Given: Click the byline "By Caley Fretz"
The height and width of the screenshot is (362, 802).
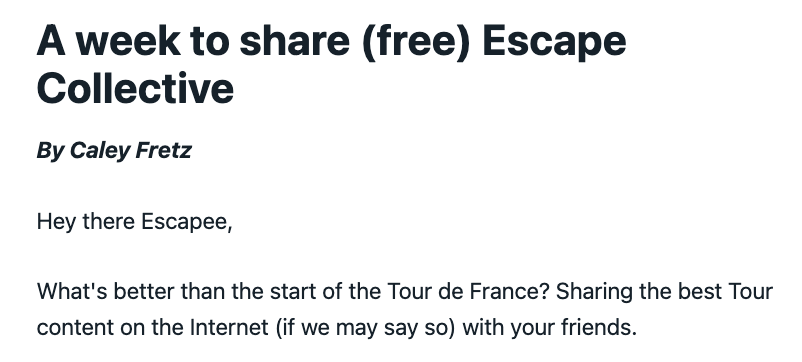Looking at the screenshot, I should (114, 151).
